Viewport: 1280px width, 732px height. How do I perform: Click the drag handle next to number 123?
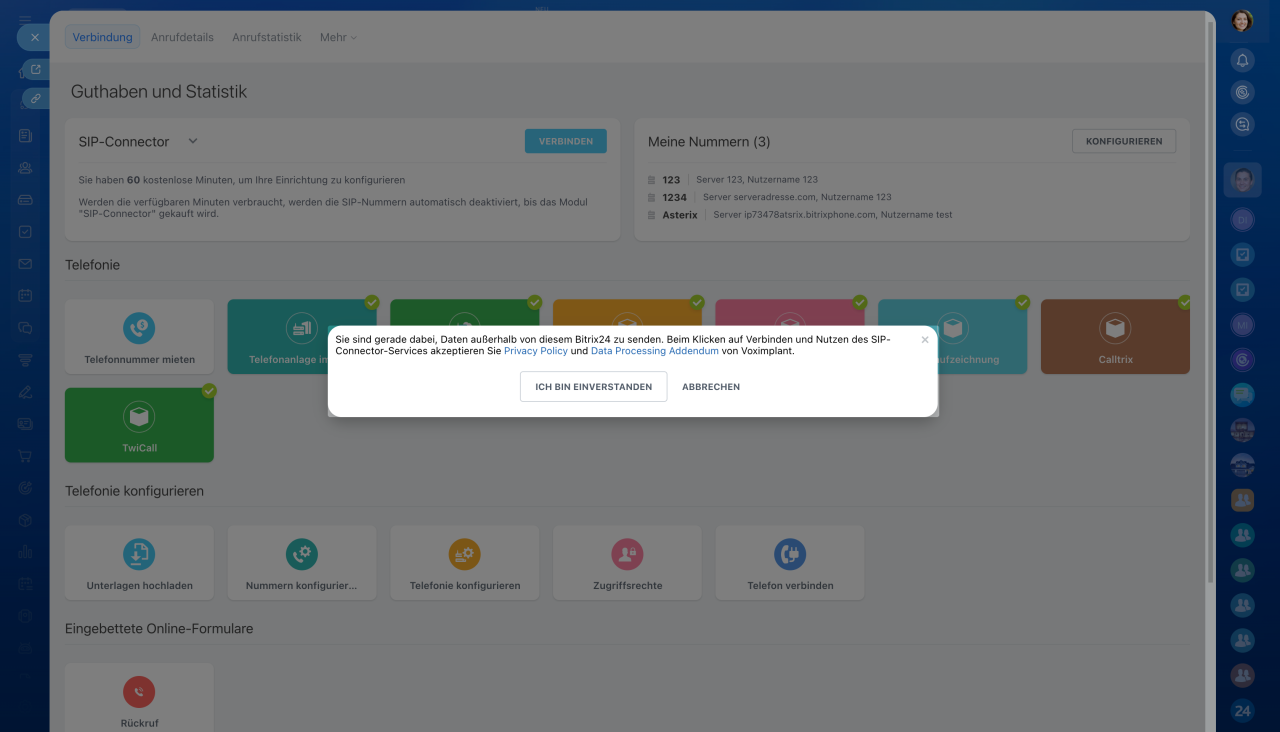(652, 180)
